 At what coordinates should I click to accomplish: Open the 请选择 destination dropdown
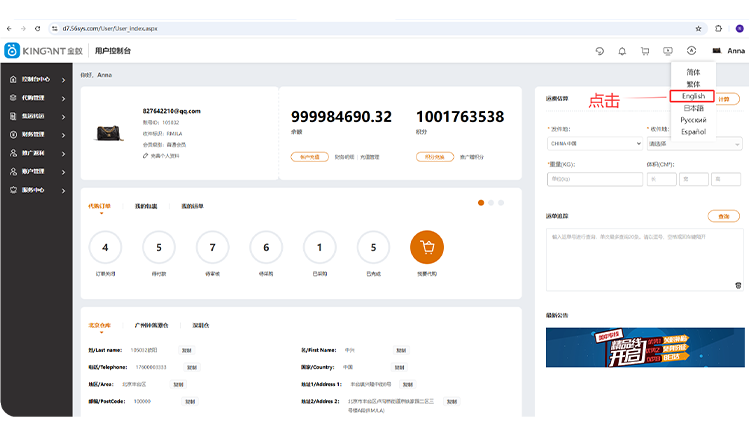694,143
